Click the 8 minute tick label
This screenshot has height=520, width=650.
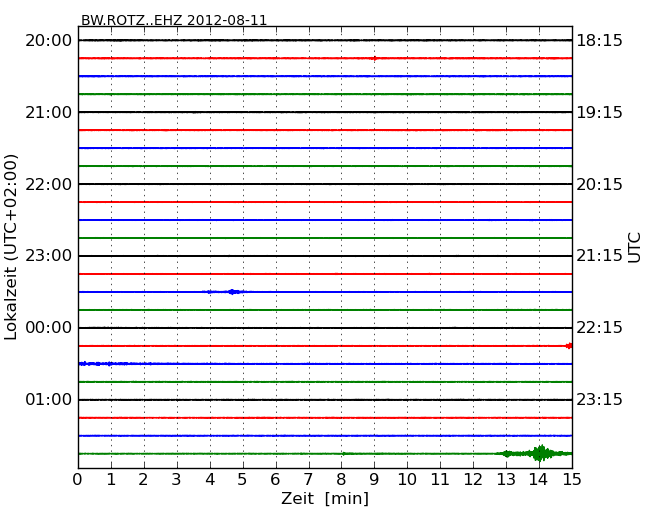[x=341, y=480]
